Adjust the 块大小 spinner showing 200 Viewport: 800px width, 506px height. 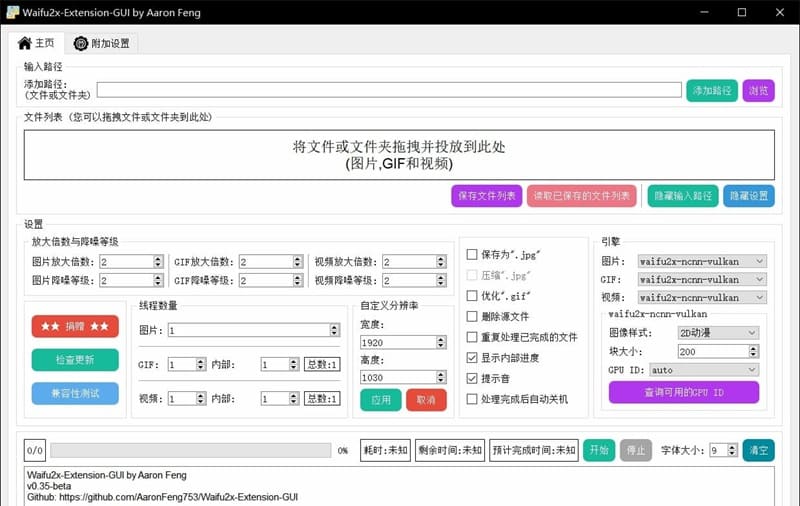718,351
